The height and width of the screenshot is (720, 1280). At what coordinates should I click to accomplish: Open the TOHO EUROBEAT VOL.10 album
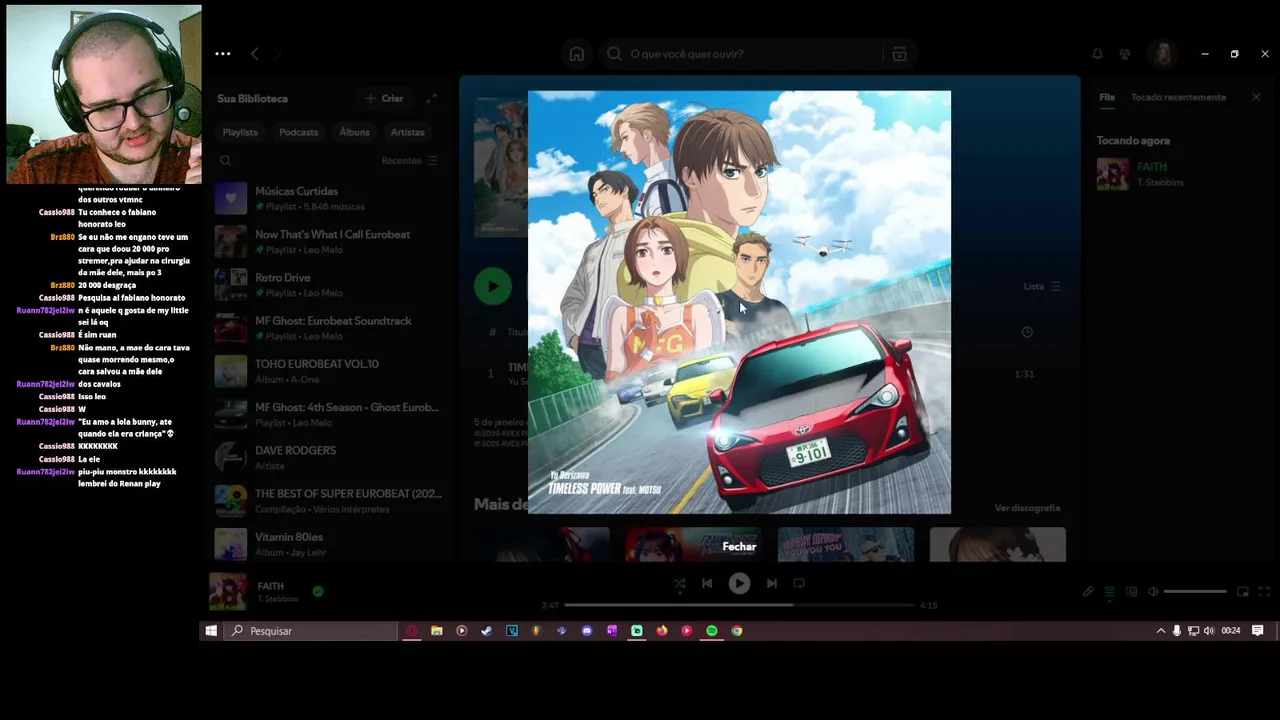pyautogui.click(x=327, y=371)
